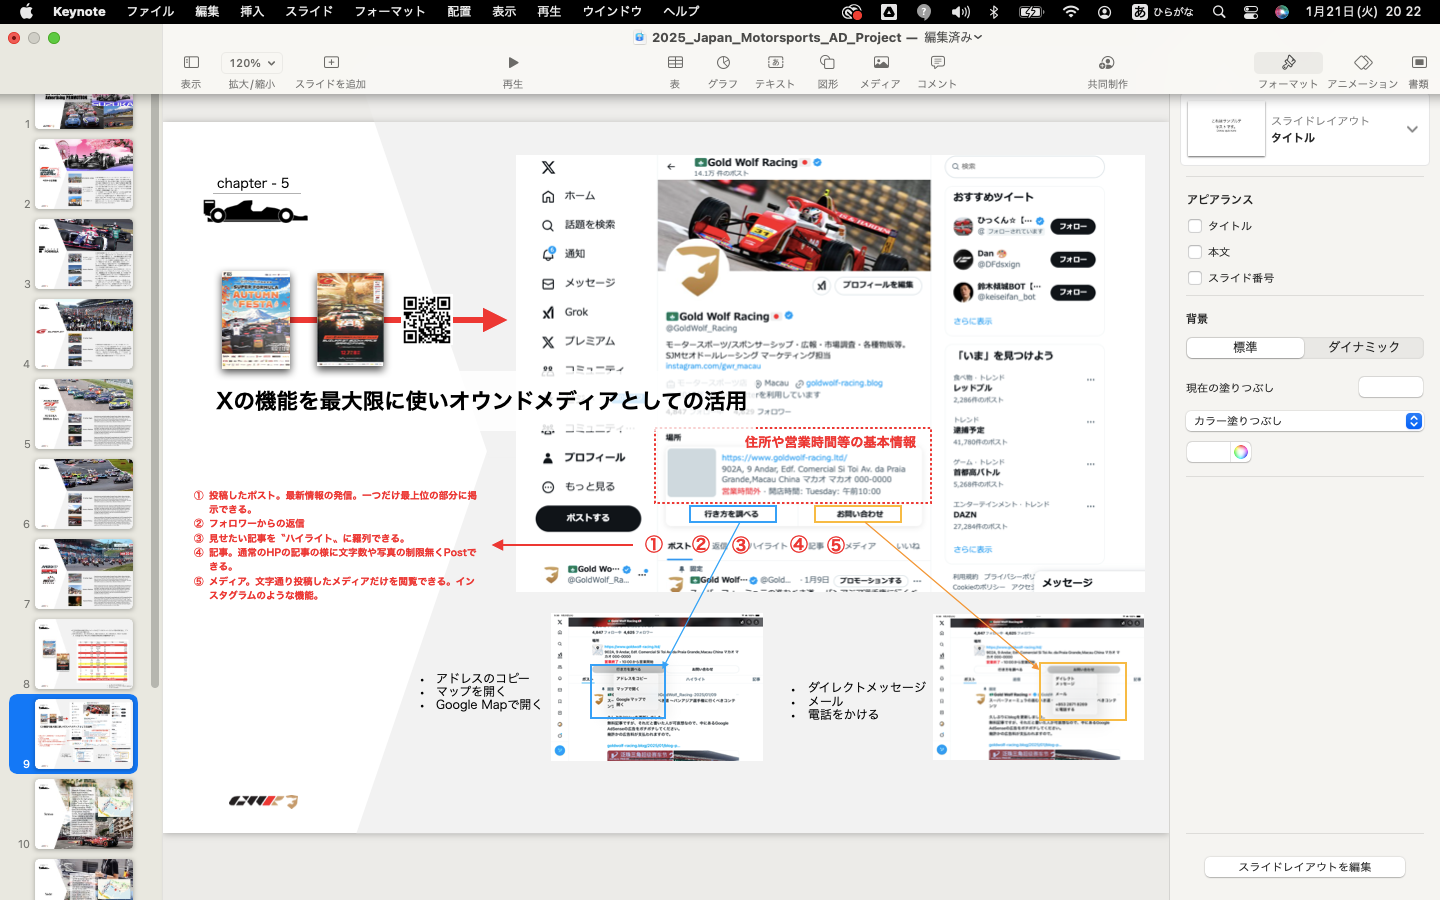Open the document title 編集済み chevron
The height and width of the screenshot is (900, 1440).
(x=978, y=37)
